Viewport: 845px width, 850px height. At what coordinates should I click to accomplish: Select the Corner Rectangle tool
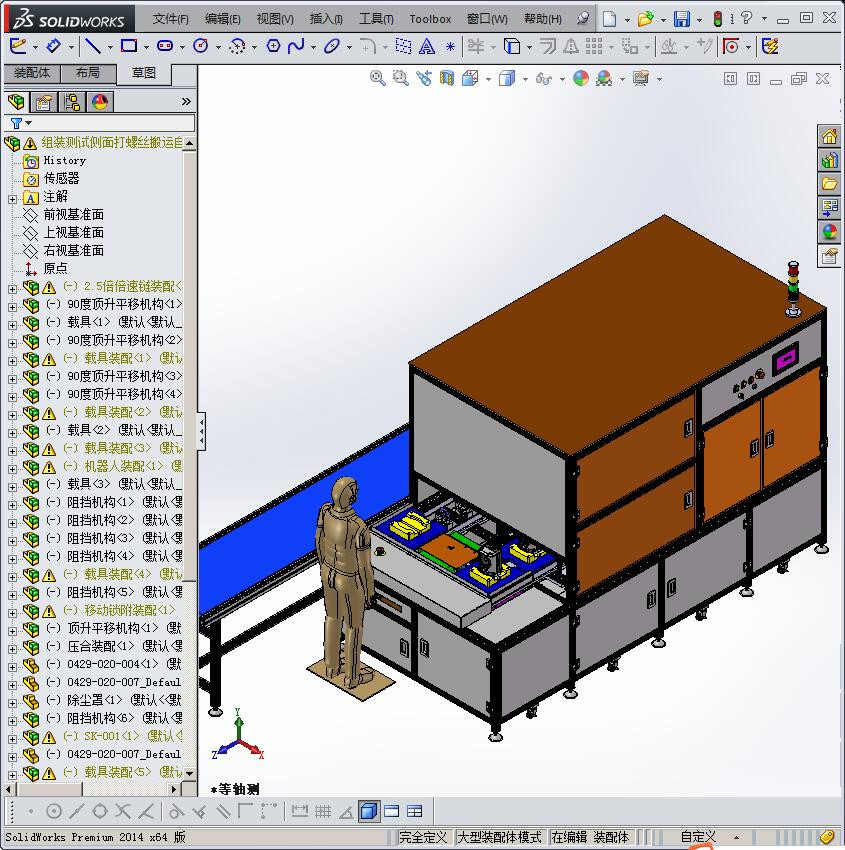pyautogui.click(x=129, y=46)
